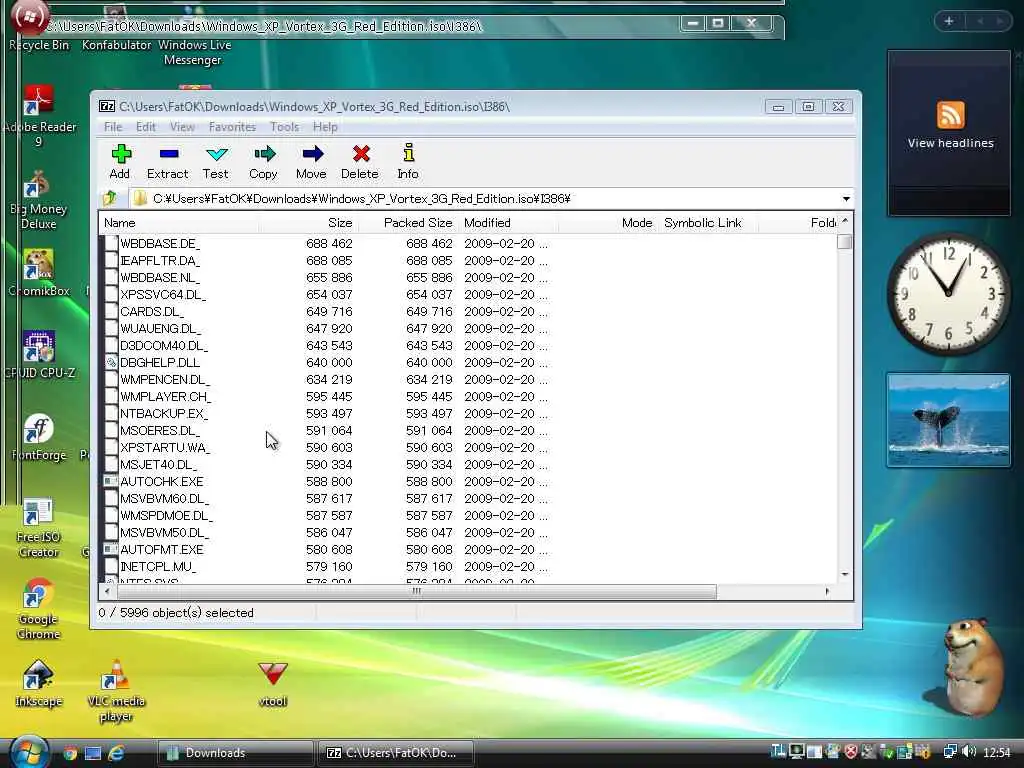The height and width of the screenshot is (768, 1024).
Task: Select file MSJET40.DL_
Action: pyautogui.click(x=159, y=464)
